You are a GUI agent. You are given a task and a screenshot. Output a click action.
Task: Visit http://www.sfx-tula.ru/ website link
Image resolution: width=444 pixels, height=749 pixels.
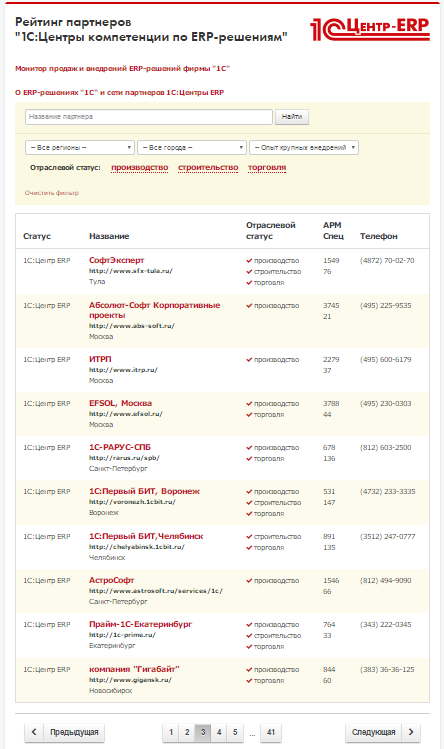[130, 271]
